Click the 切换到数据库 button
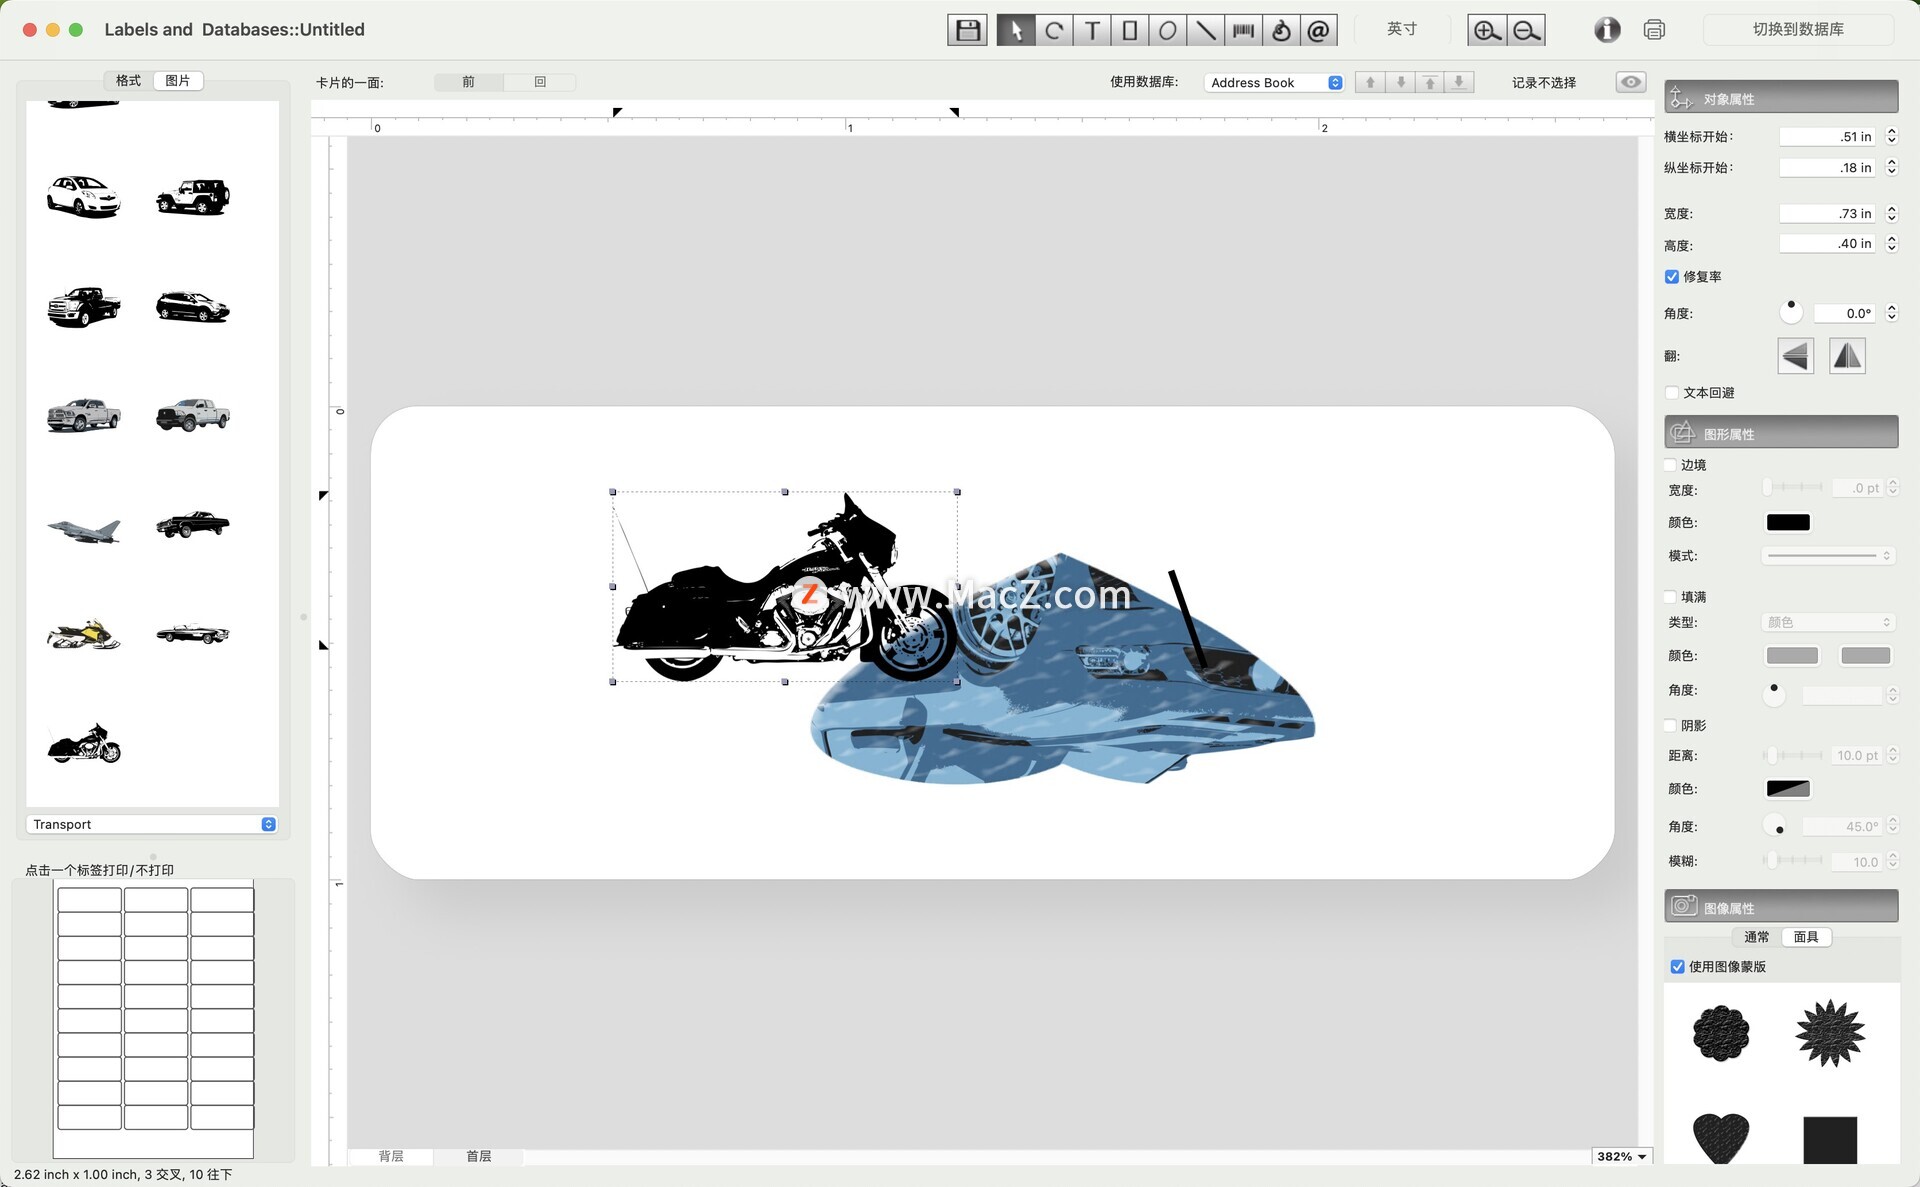The width and height of the screenshot is (1920, 1187). (x=1798, y=30)
